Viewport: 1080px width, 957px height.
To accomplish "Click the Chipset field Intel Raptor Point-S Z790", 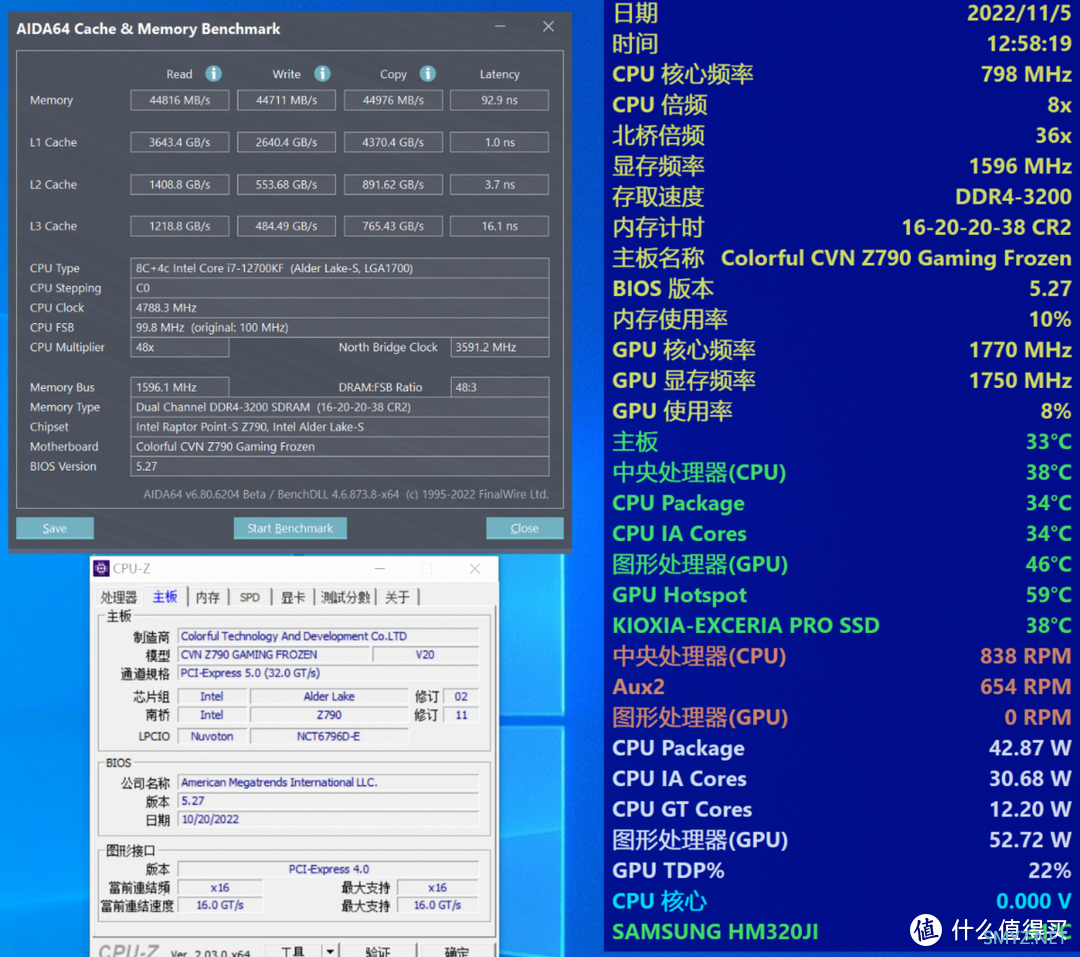I will coord(340,426).
